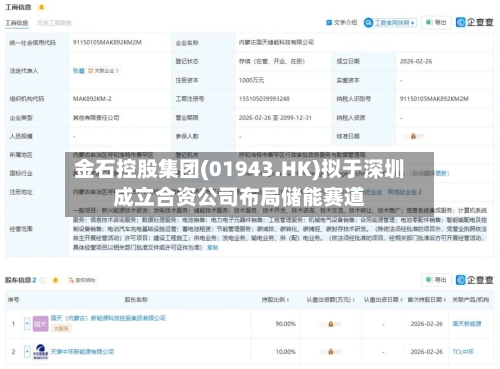
Task: Select the organization code MAK892KM-2
Action: pos(92,99)
